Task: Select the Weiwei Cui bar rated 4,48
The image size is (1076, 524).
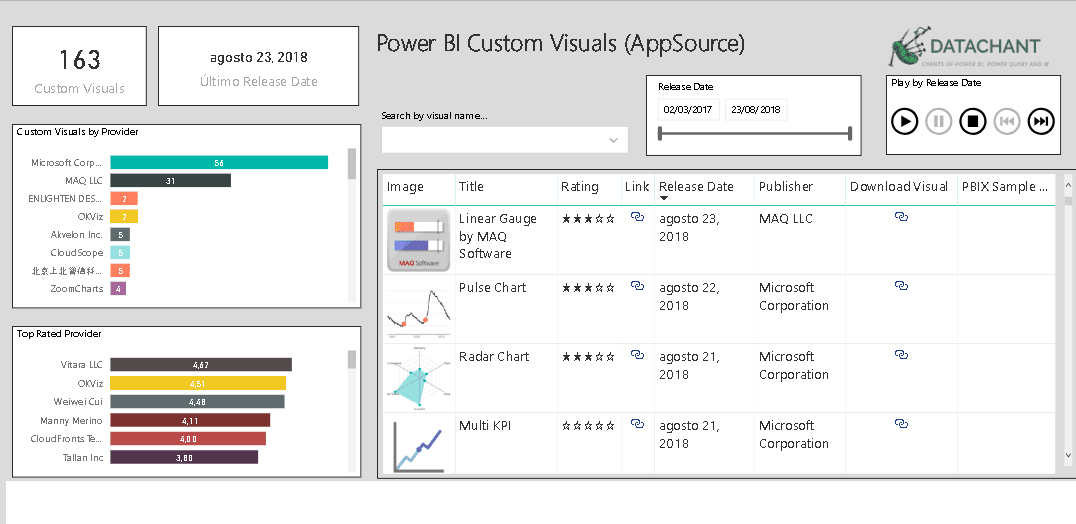Action: tap(197, 402)
